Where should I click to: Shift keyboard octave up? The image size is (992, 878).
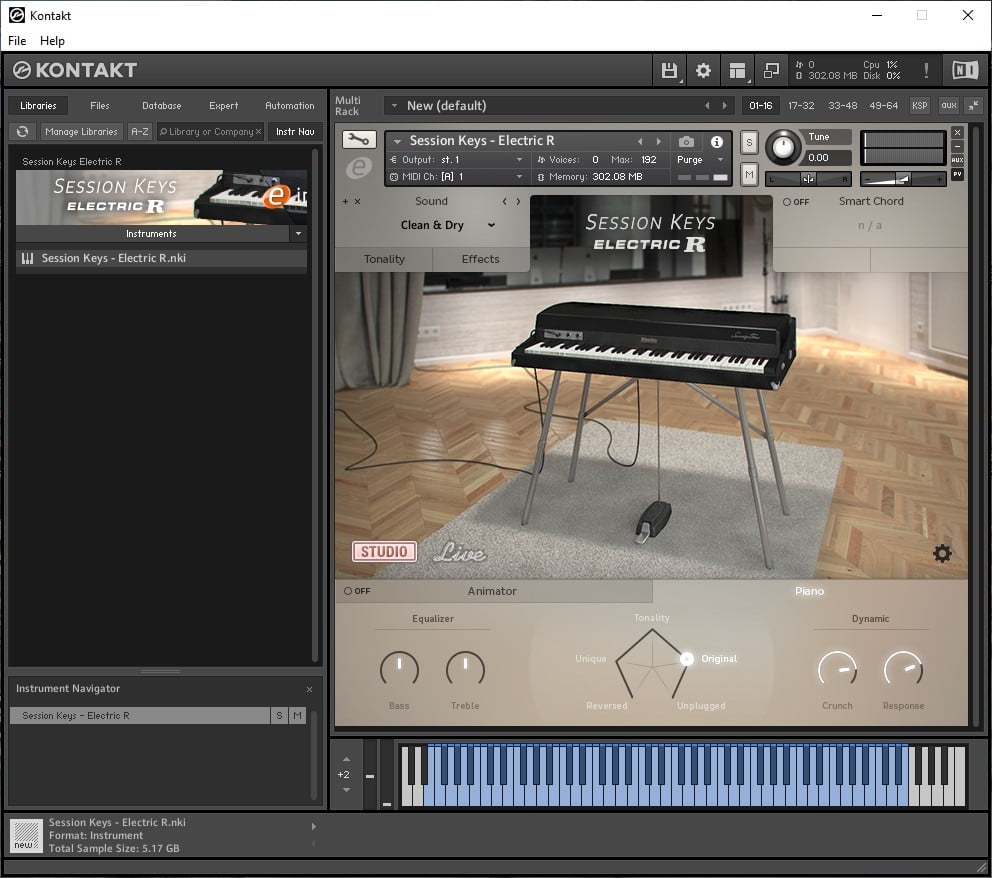(x=346, y=759)
